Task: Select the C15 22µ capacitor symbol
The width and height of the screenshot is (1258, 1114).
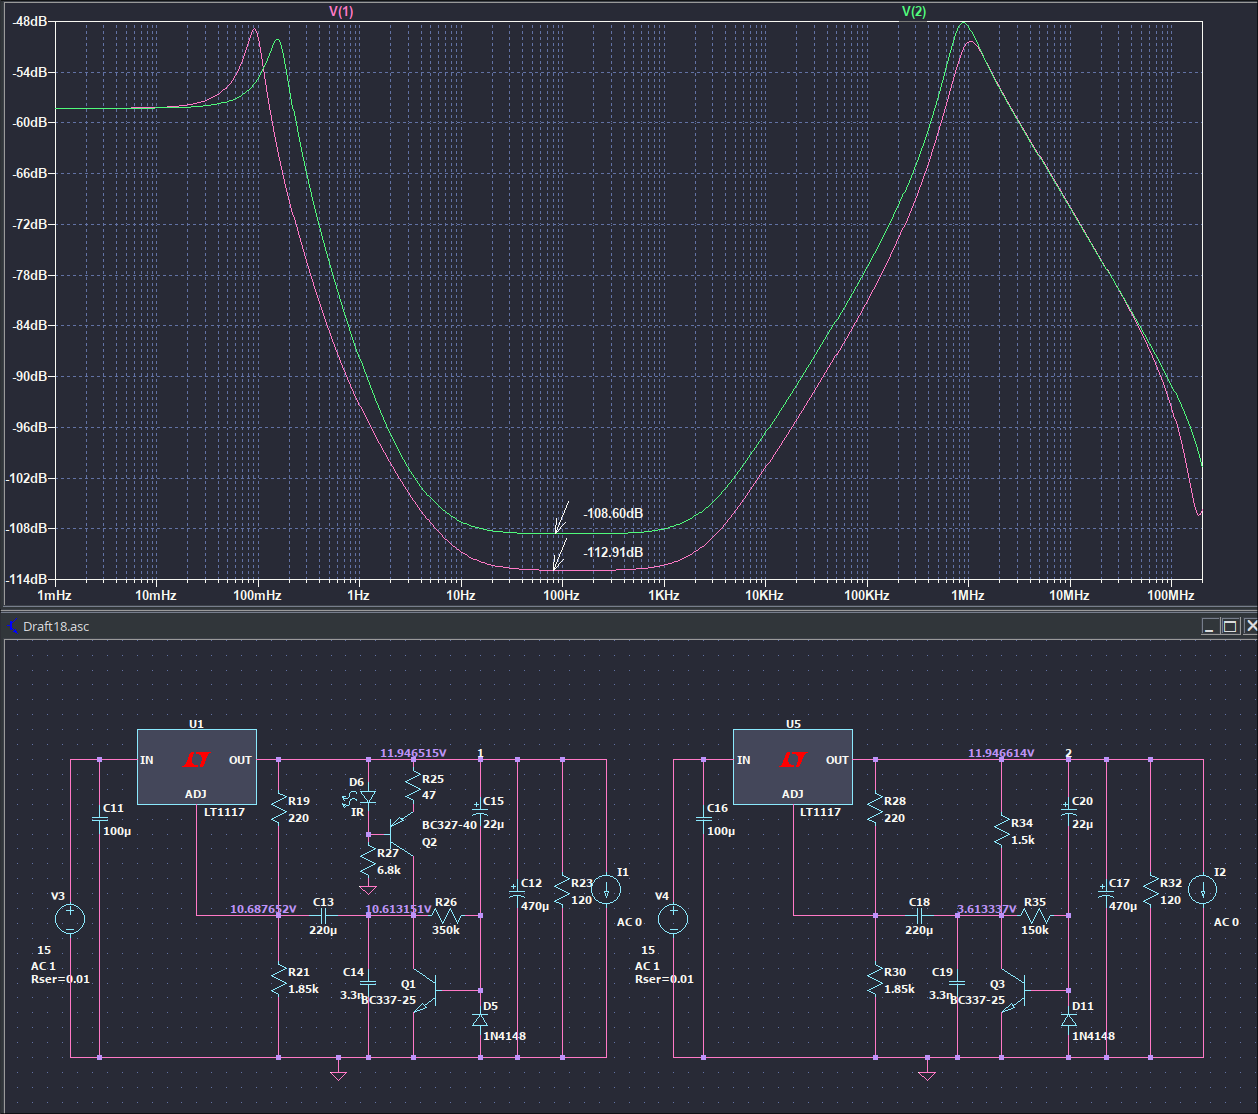Action: 480,811
